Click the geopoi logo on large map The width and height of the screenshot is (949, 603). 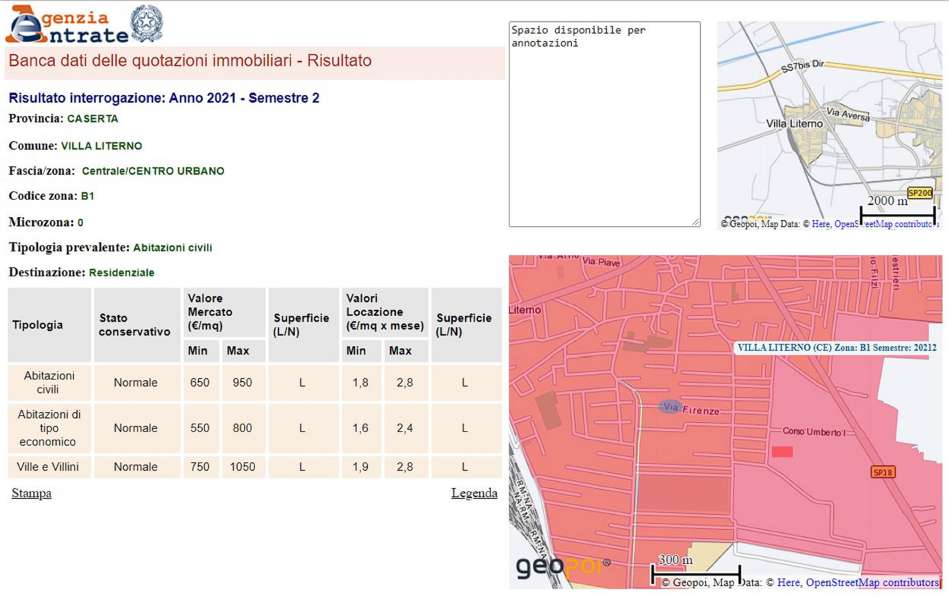tap(562, 568)
